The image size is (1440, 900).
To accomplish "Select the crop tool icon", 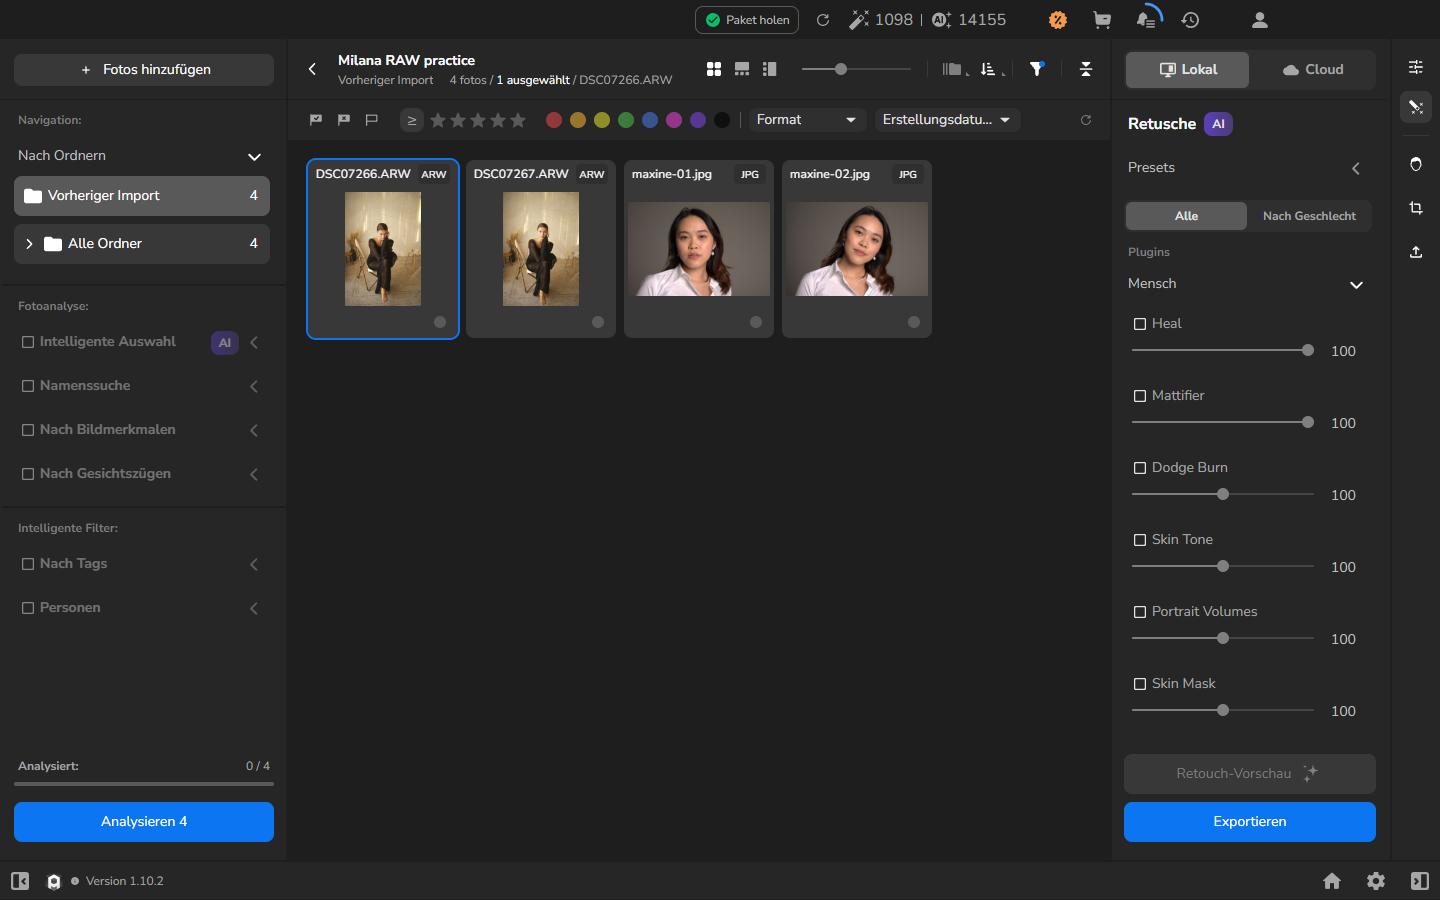I will (1416, 208).
